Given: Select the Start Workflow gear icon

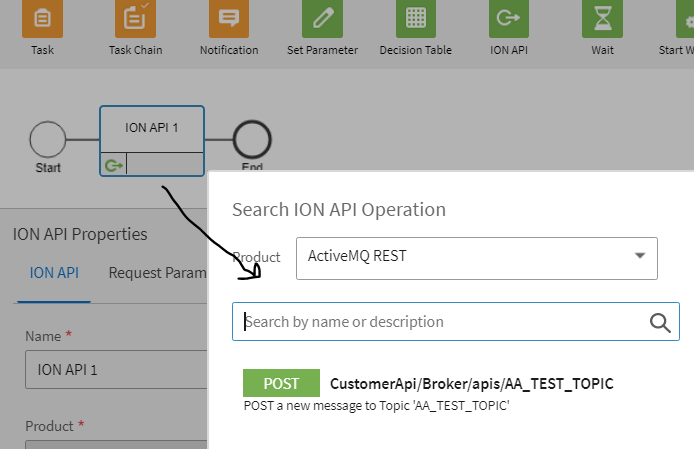Looking at the screenshot, I should point(685,18).
